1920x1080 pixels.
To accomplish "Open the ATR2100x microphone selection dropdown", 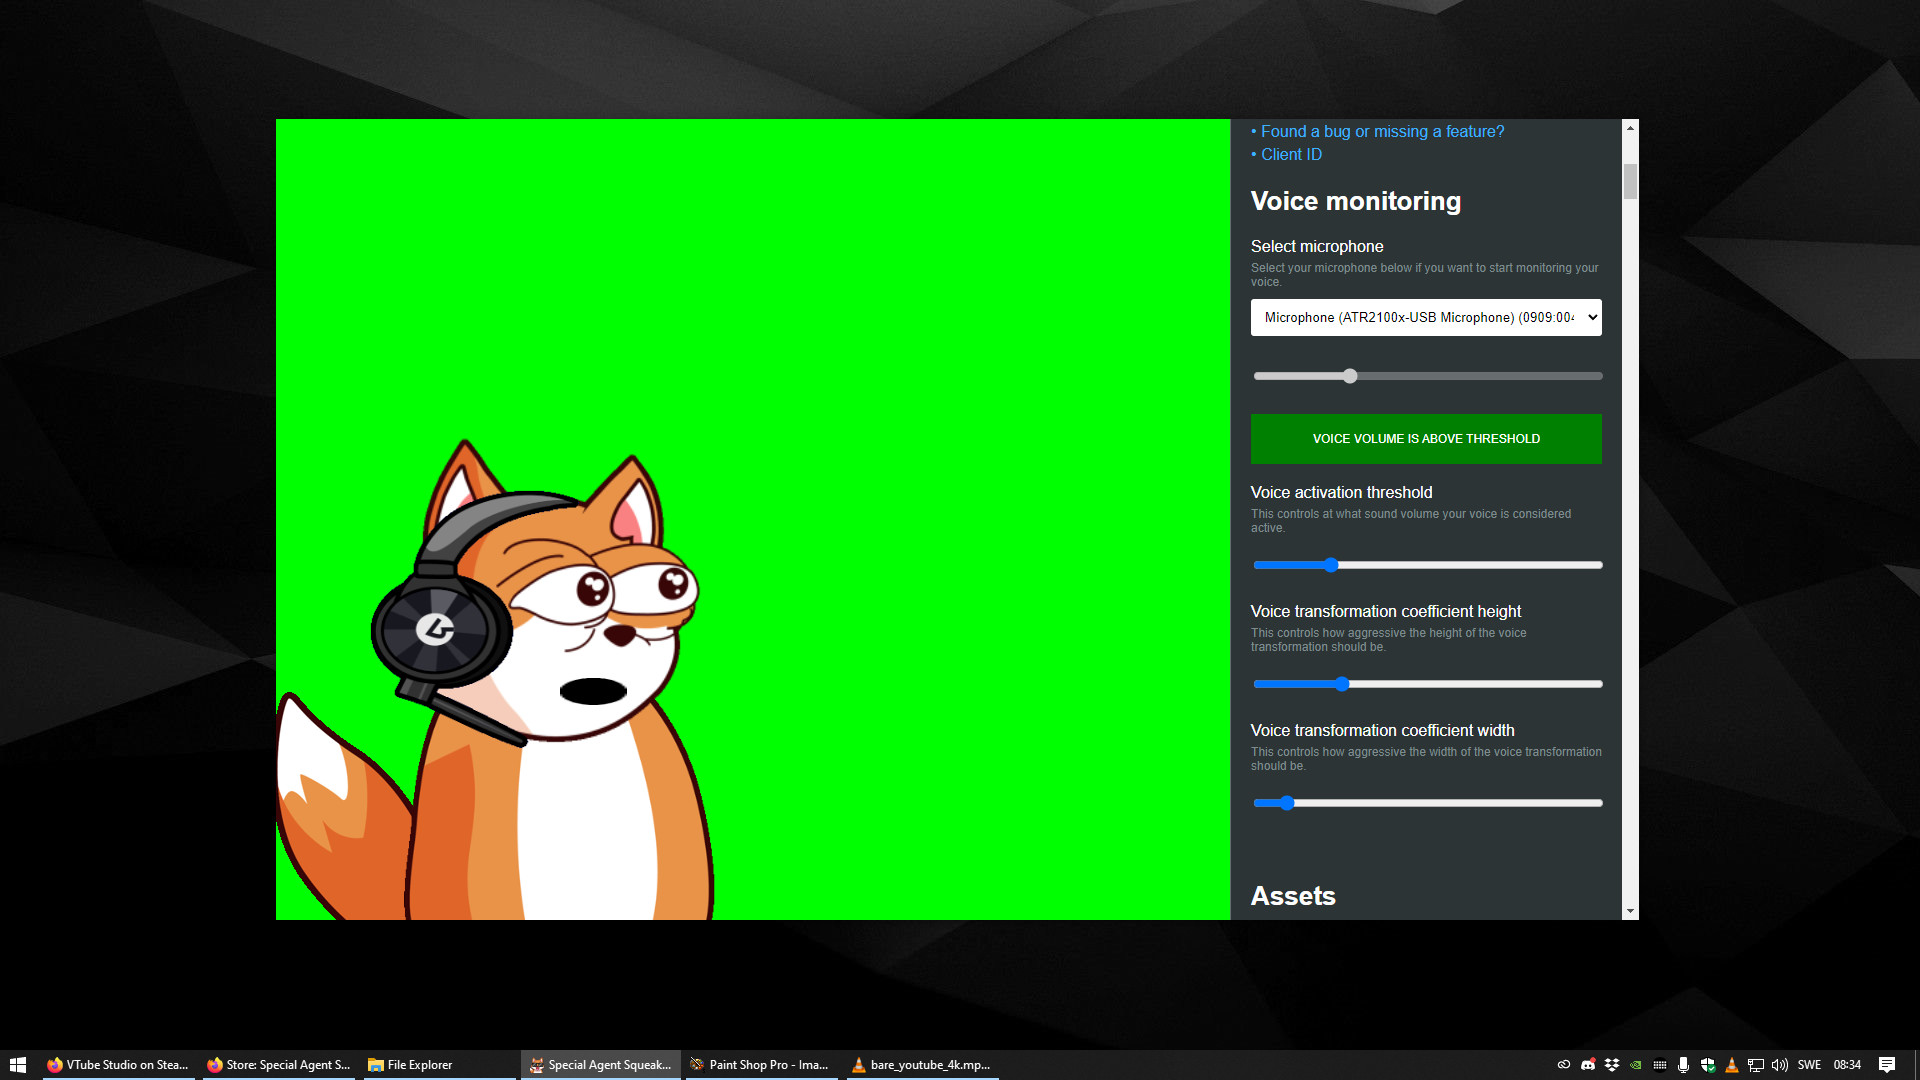I will click(x=1425, y=317).
